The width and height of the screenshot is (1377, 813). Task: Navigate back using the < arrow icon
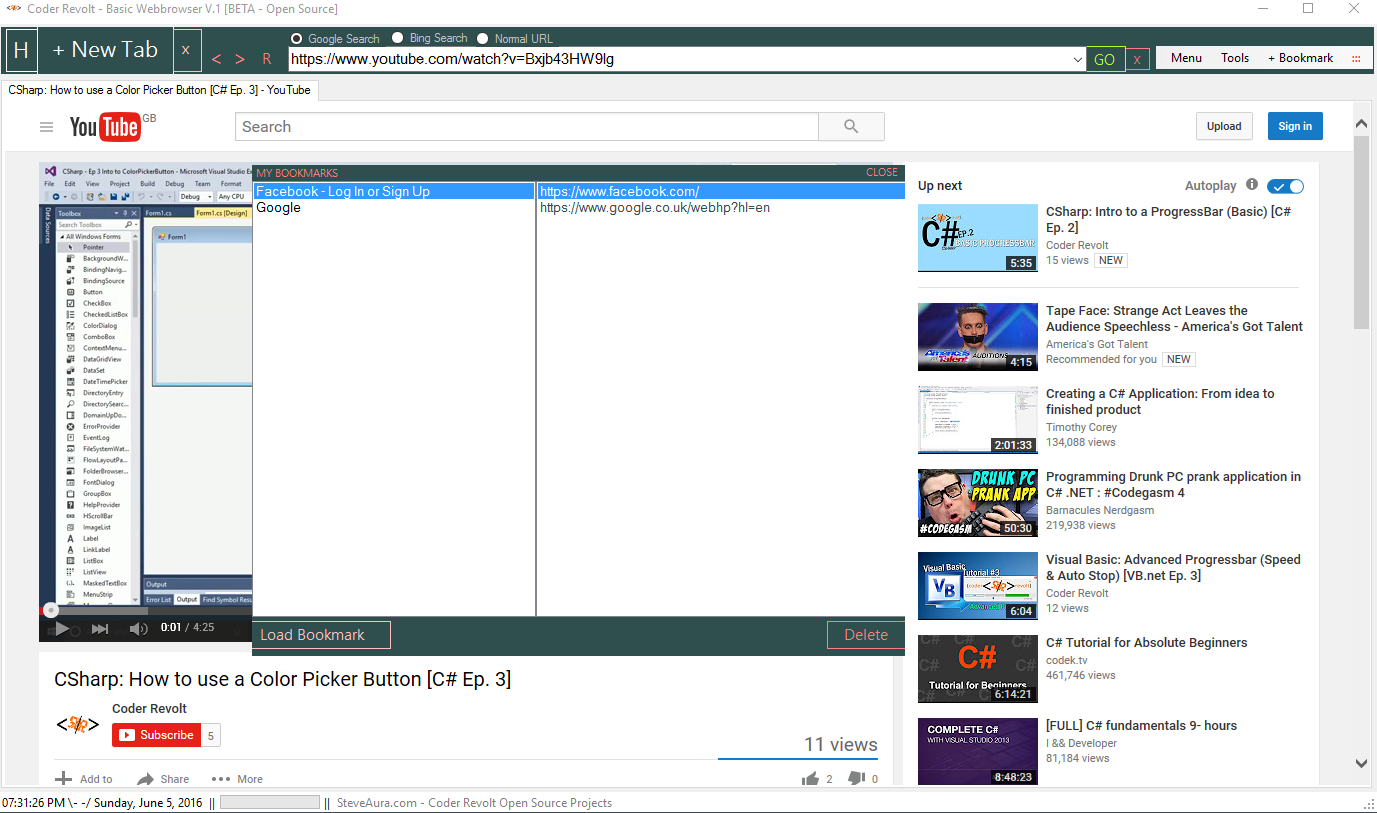pyautogui.click(x=216, y=58)
